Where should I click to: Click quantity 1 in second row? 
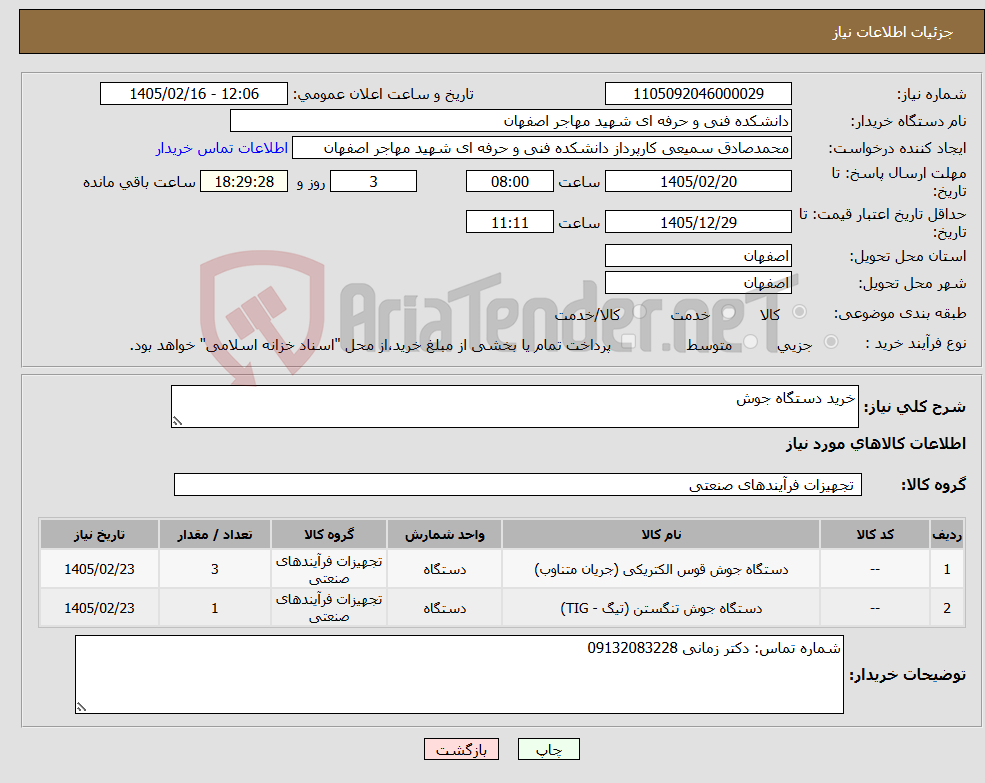click(x=214, y=608)
